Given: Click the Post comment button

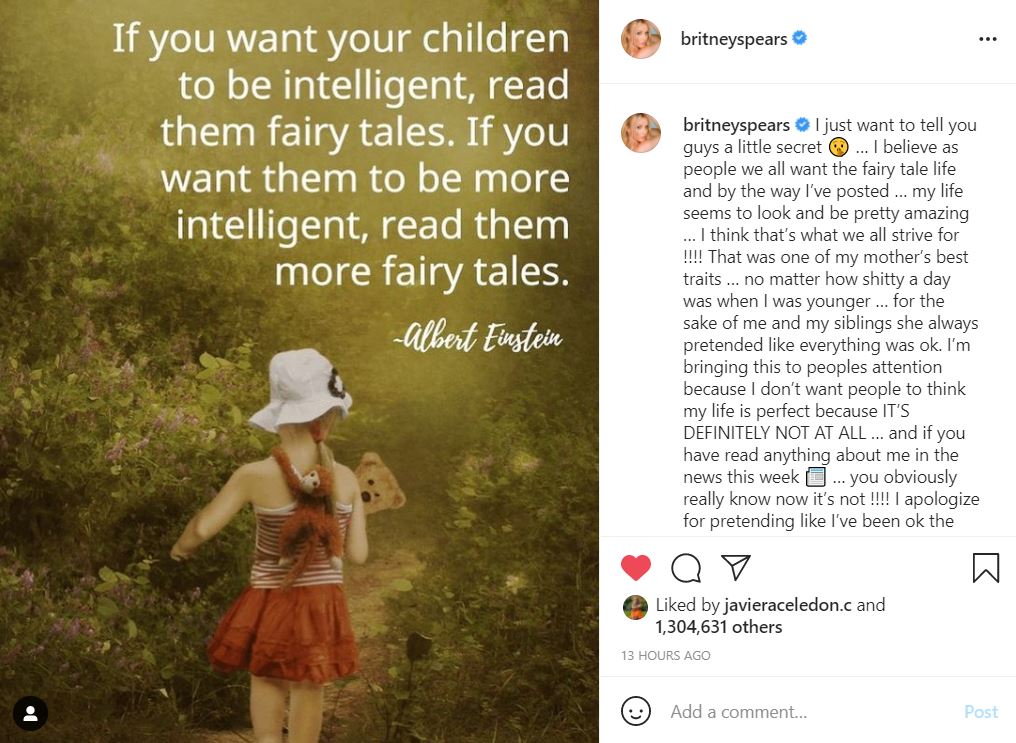Looking at the screenshot, I should click(981, 712).
